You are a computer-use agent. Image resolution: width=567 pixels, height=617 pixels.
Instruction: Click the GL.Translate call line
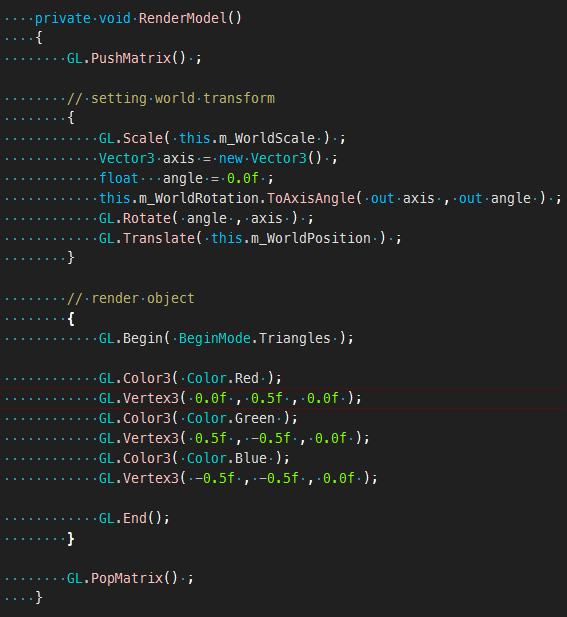point(250,238)
